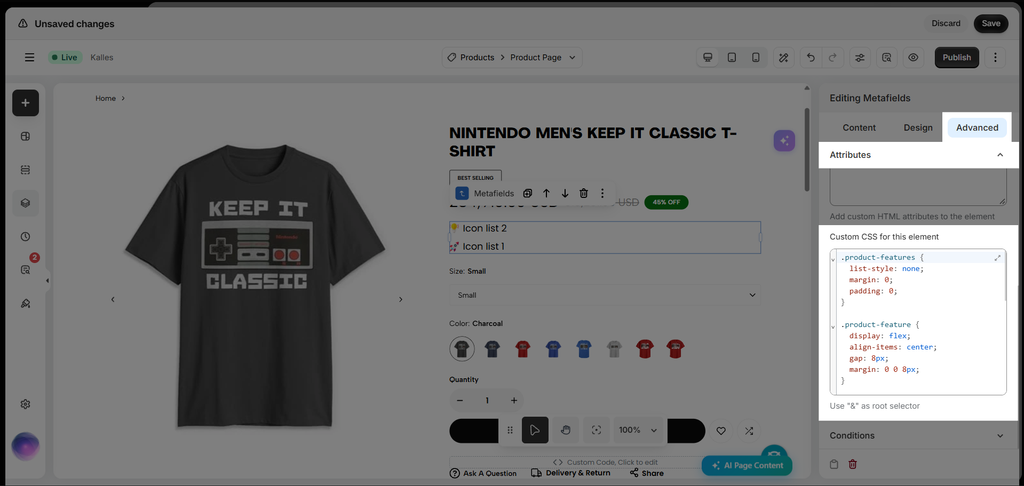Choose the grey t-shirt color swatch
Screen dimensions: 1024x486
click(x=614, y=348)
